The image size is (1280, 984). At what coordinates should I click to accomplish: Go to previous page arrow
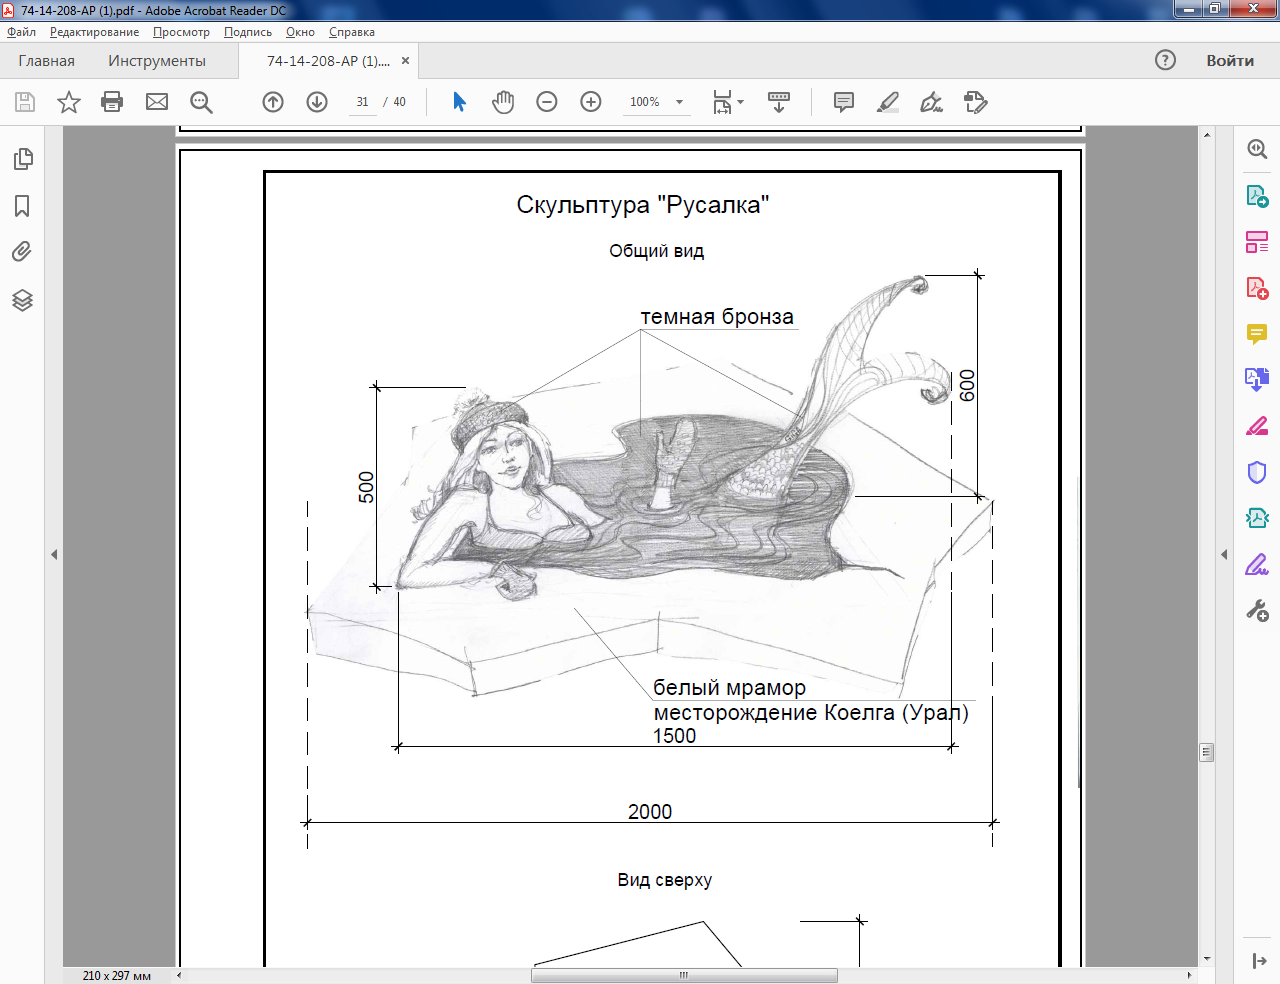pos(273,102)
